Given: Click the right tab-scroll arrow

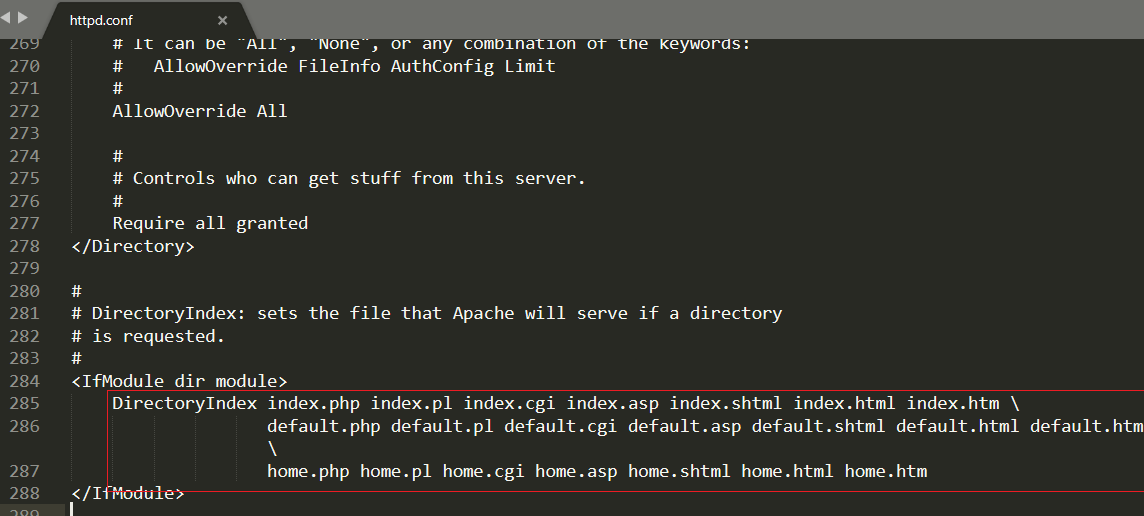Looking at the screenshot, I should click(23, 18).
